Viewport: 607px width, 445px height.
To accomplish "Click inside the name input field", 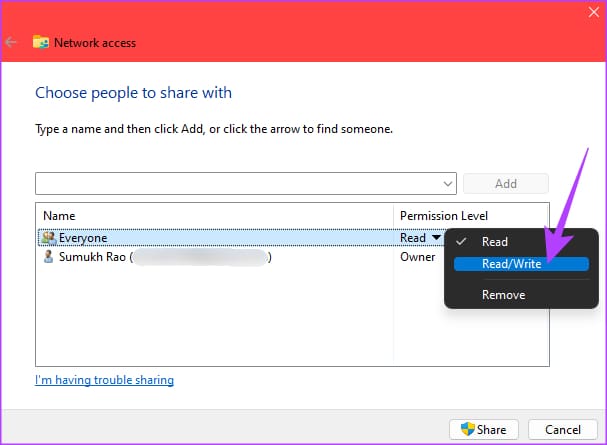I will click(x=238, y=183).
